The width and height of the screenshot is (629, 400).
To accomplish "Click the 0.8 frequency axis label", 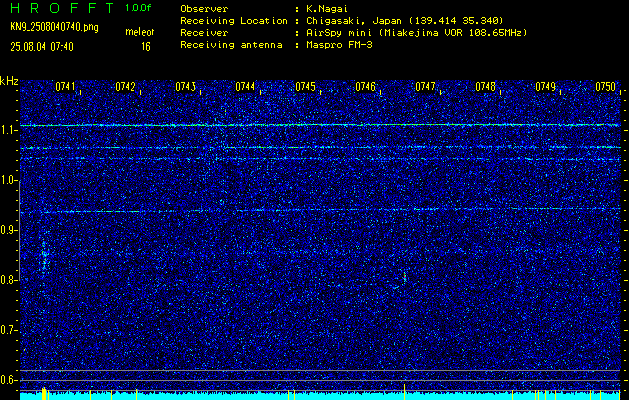I will (x=8, y=280).
